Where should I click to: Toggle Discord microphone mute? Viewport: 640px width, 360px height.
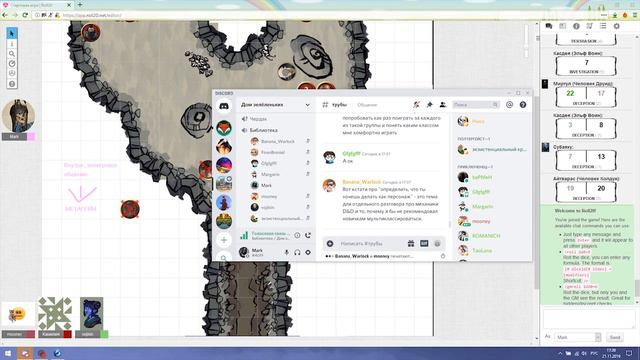[x=287, y=253]
